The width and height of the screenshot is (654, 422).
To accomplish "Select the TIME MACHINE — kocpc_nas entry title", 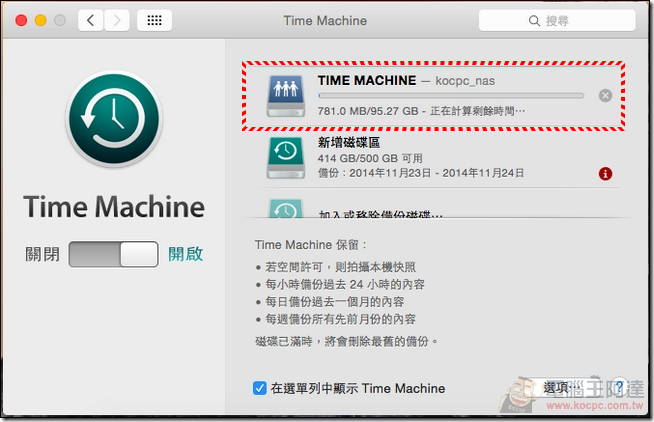I will (406, 80).
